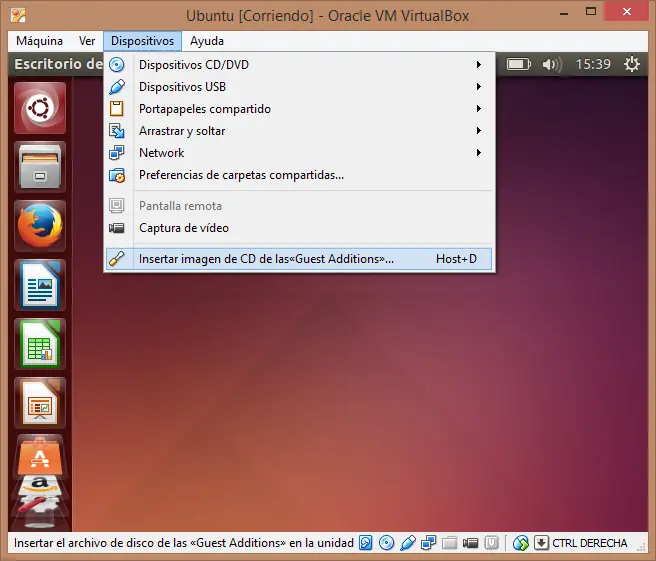Click the USB plug icon in menu
The image size is (656, 561).
click(117, 87)
